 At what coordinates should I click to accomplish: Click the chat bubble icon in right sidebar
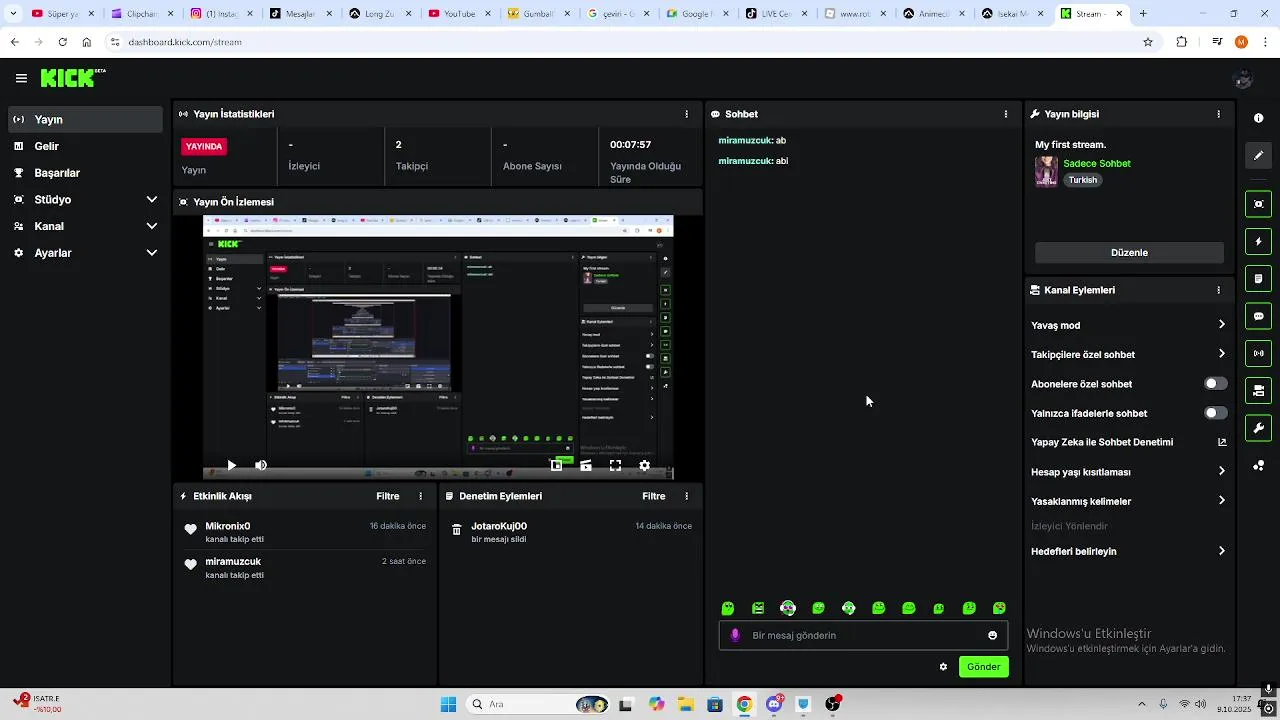pos(1258,316)
